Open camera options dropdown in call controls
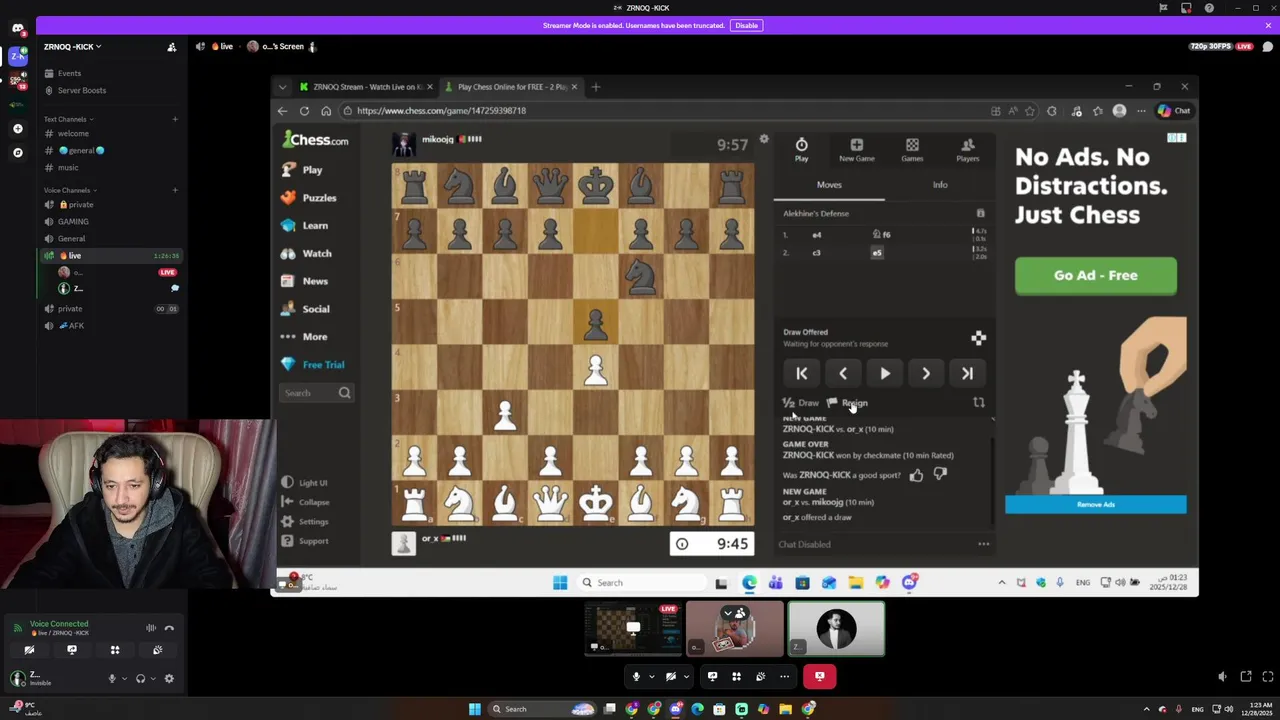 pos(686,677)
